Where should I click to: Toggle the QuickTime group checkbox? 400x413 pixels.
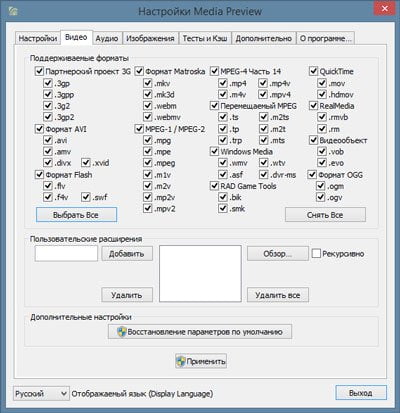coord(313,71)
